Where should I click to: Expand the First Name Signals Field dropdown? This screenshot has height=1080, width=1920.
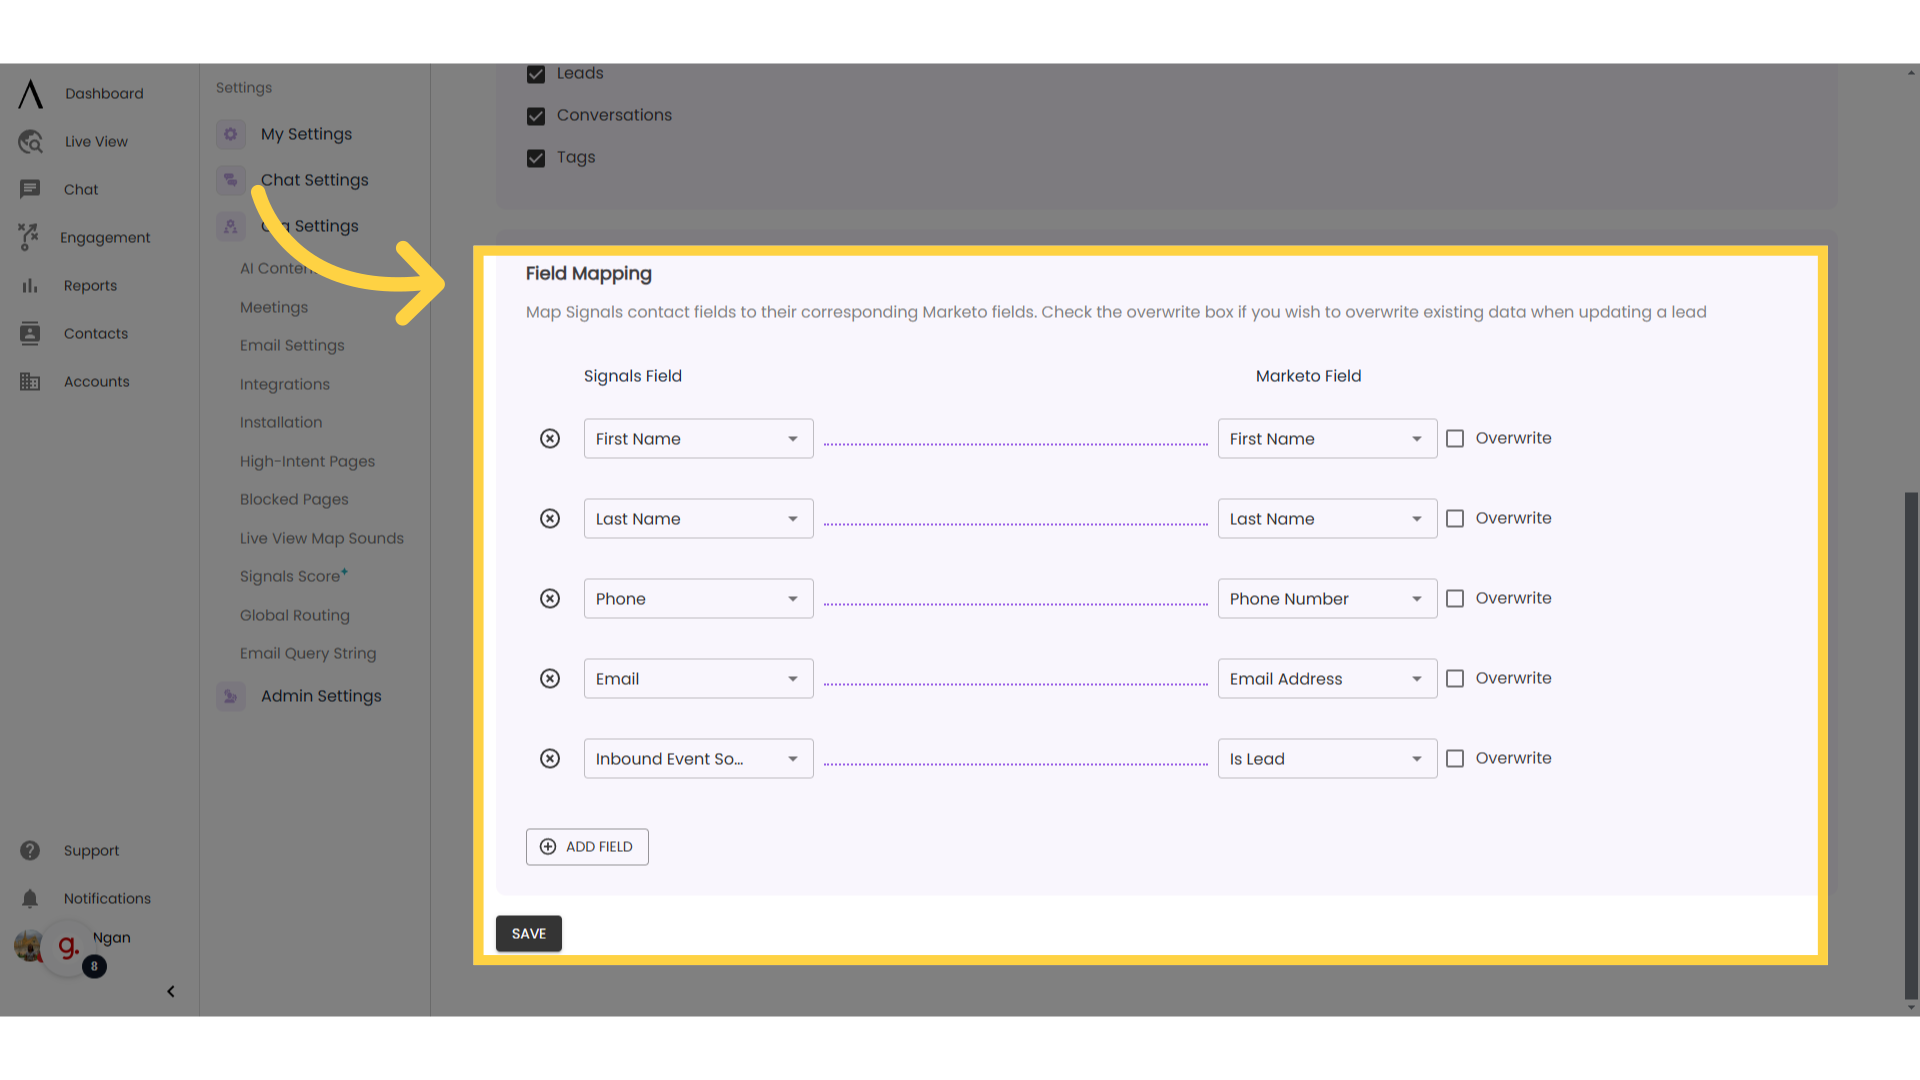pyautogui.click(x=793, y=438)
